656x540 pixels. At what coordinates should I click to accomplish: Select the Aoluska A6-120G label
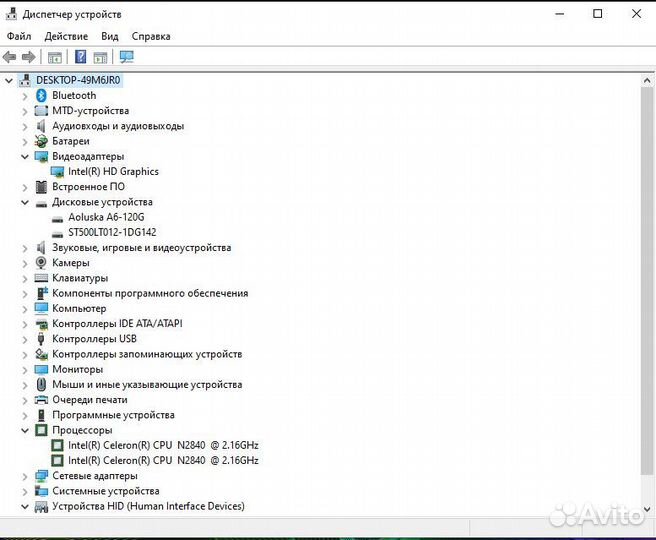pos(106,217)
